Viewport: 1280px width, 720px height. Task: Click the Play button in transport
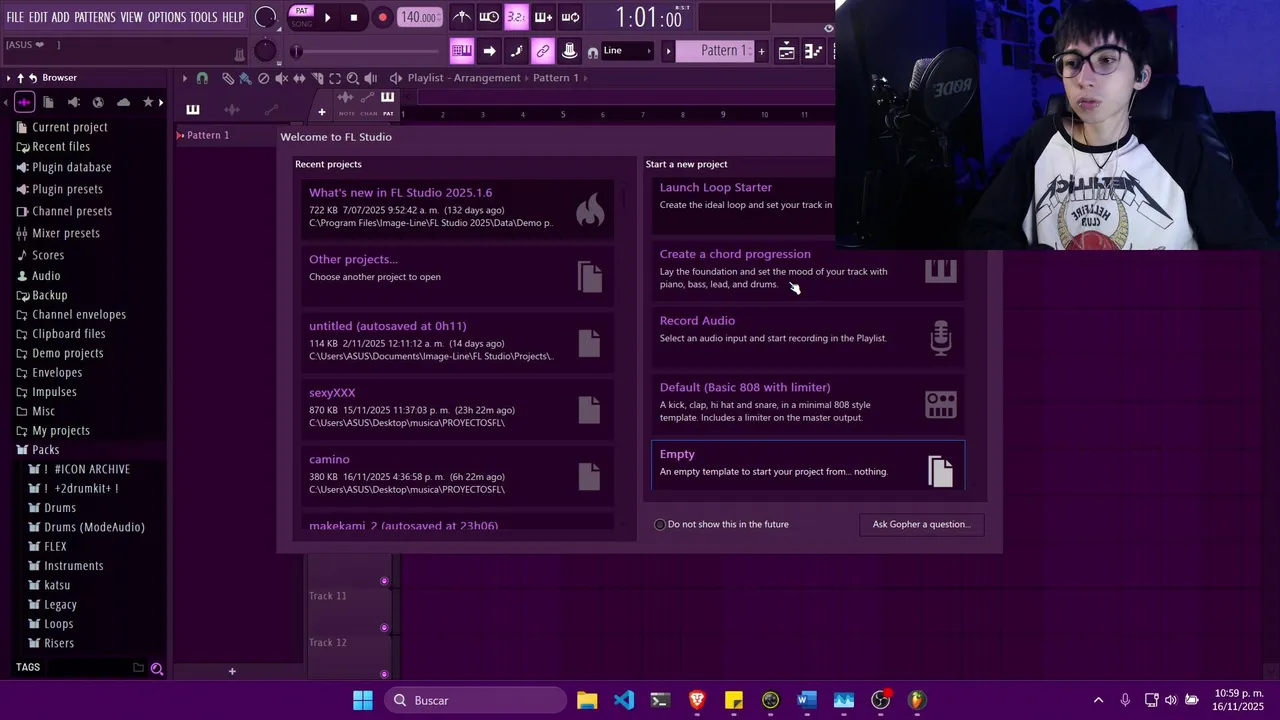point(327,17)
